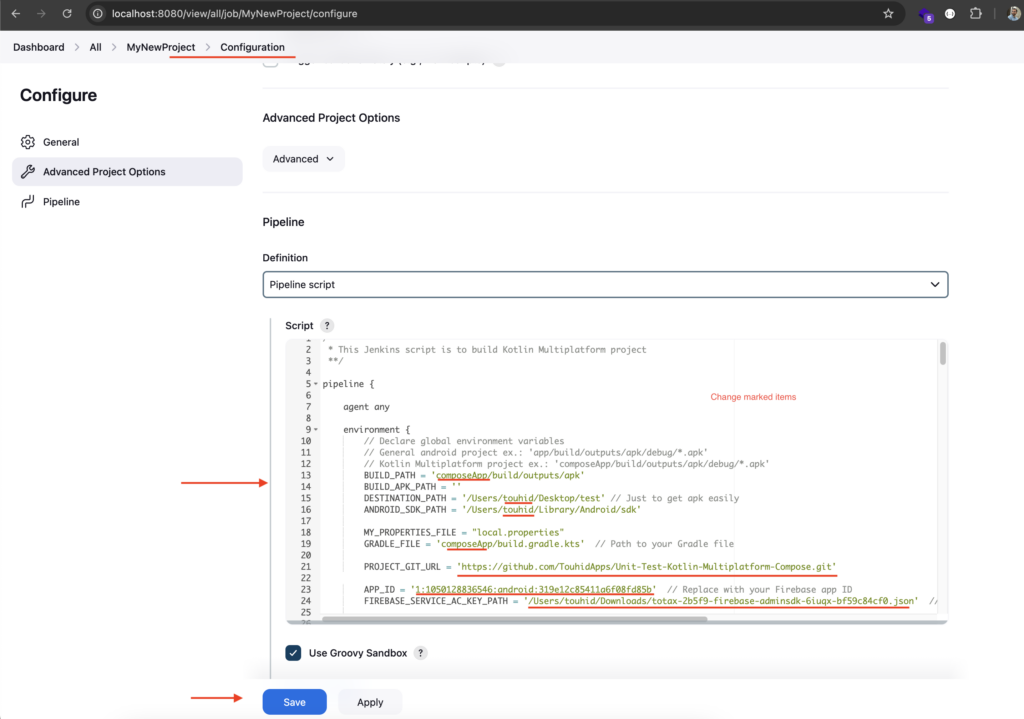Open the user profile avatar
Image resolution: width=1024 pixels, height=719 pixels.
[x=1014, y=13]
